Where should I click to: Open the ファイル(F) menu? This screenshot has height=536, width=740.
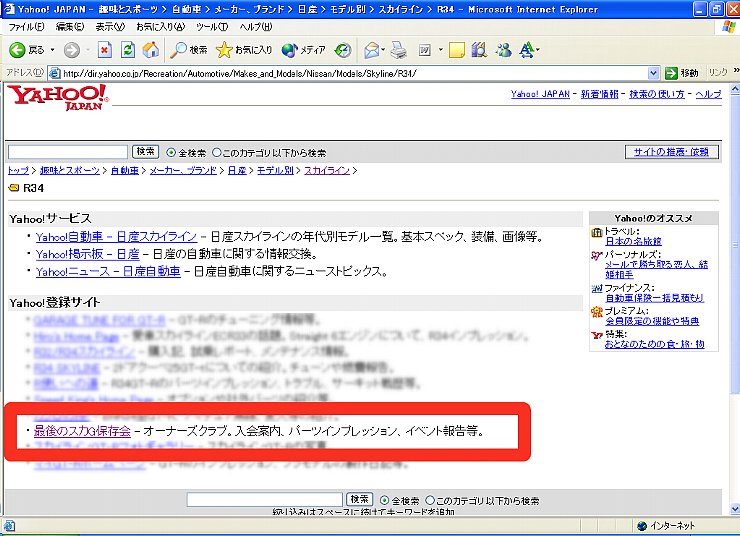pos(26,27)
